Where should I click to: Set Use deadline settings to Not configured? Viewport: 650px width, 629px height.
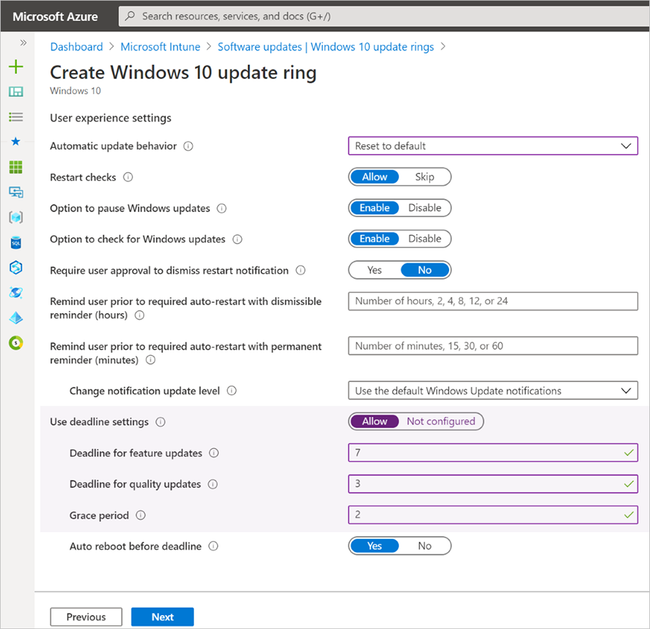pos(441,421)
